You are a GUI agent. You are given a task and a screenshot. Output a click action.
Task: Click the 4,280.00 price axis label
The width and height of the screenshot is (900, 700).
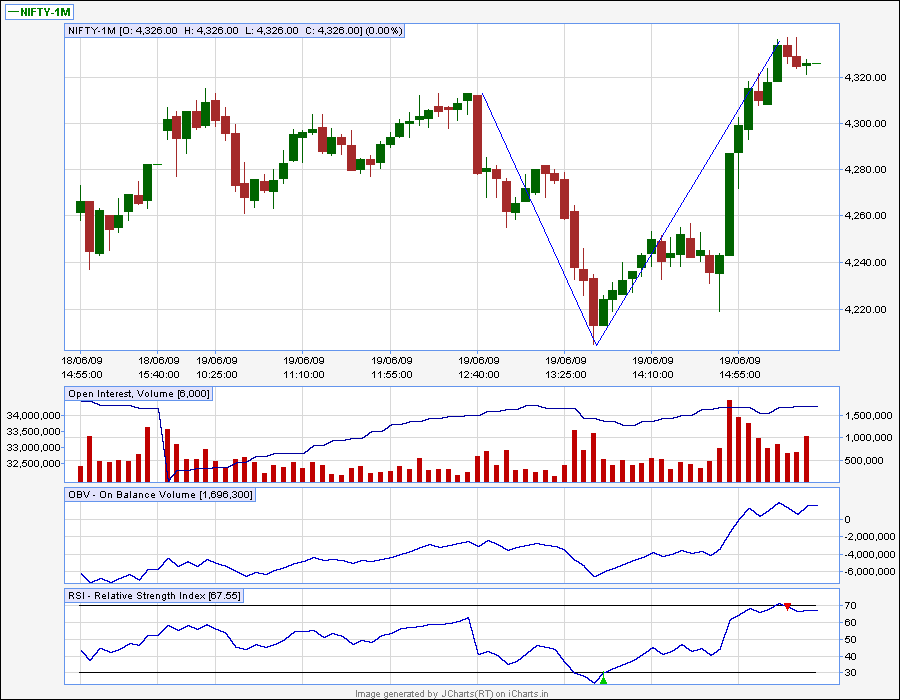(865, 170)
